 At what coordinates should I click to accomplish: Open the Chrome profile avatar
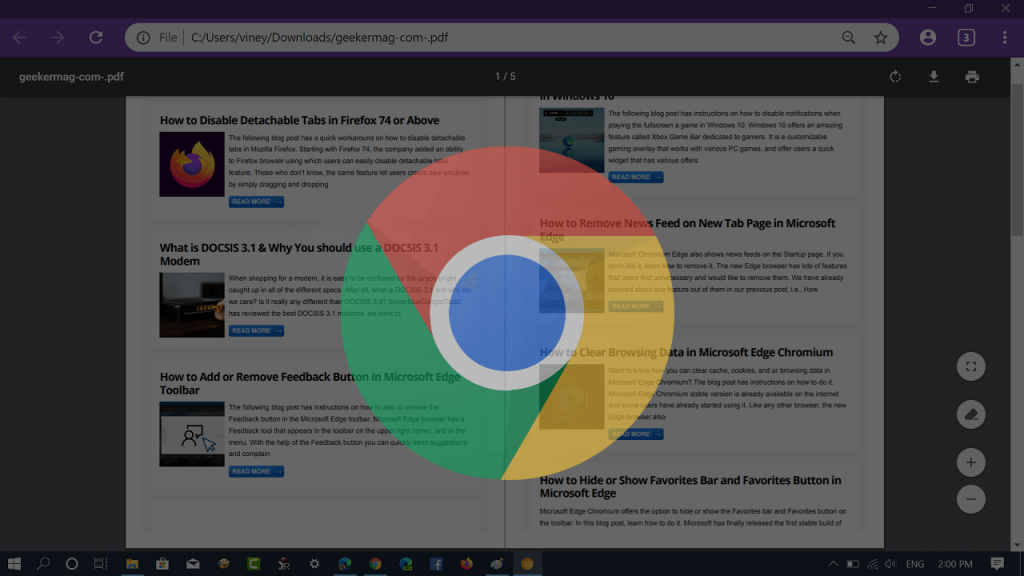pos(928,38)
